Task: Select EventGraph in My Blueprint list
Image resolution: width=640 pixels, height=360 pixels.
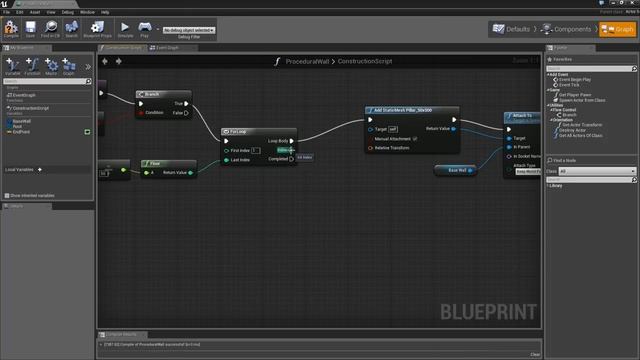Action: click(24, 95)
